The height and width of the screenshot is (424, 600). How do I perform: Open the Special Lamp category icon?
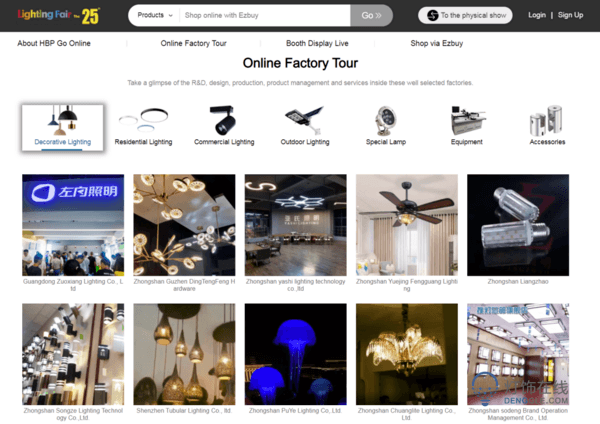(385, 121)
